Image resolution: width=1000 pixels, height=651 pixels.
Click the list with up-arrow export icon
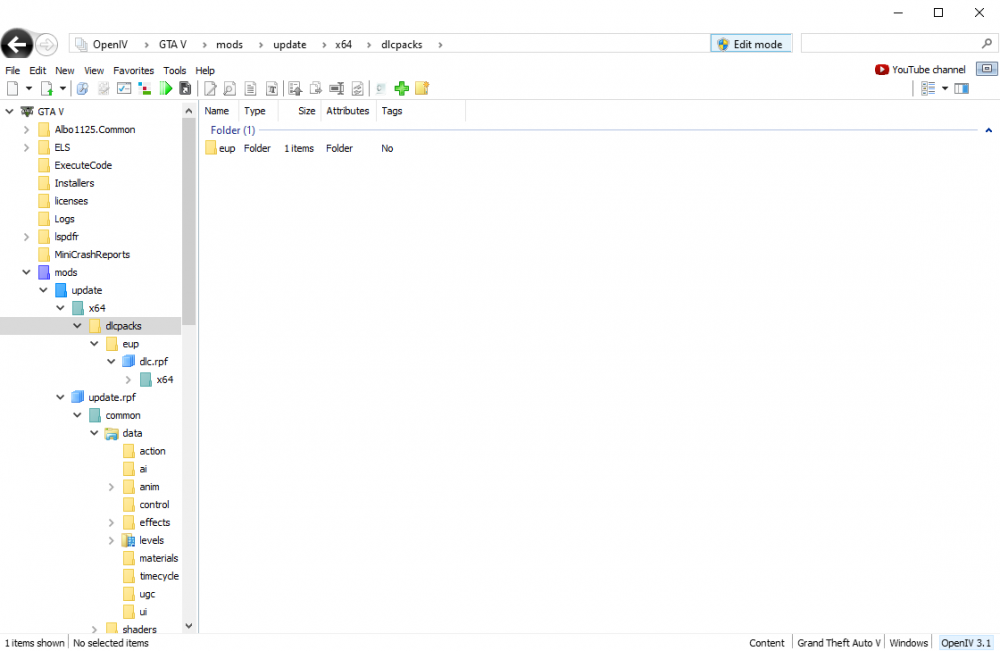coord(295,89)
